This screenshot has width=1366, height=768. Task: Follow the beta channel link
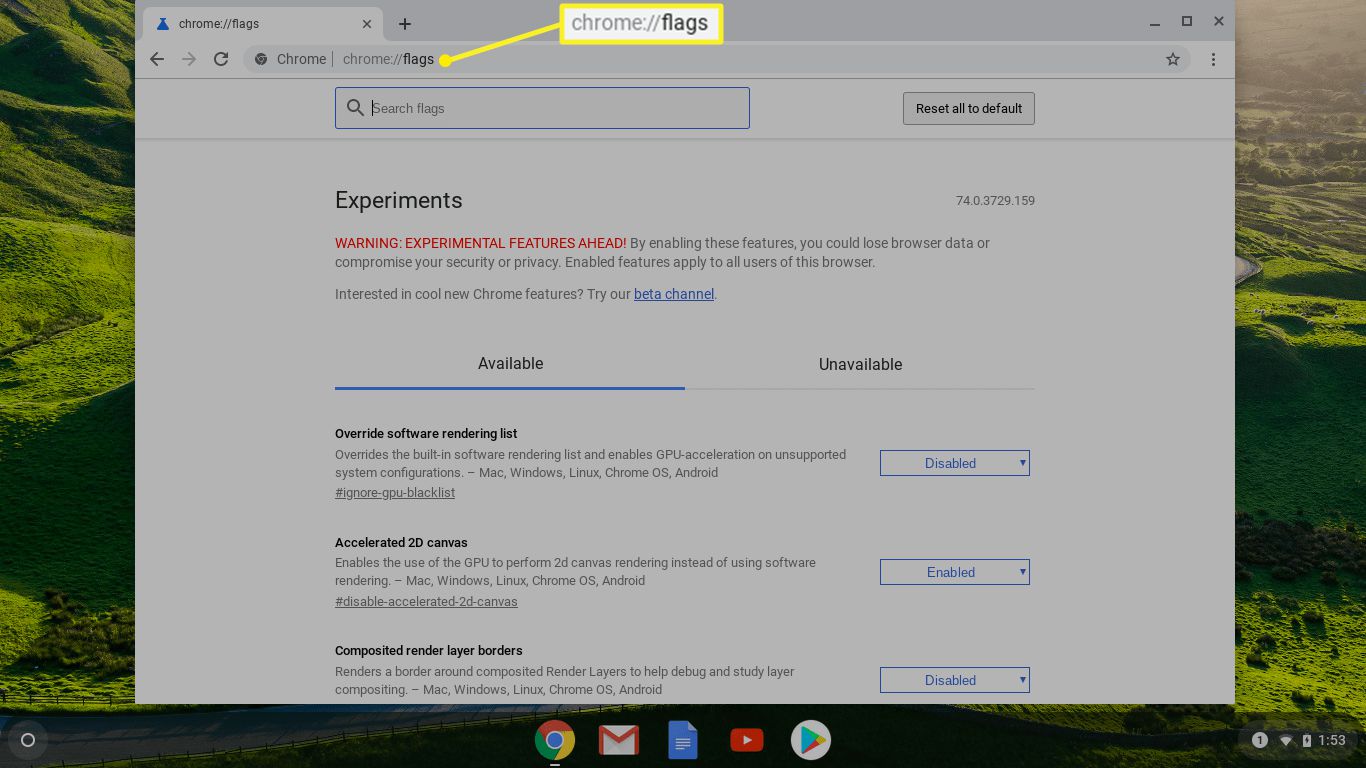coord(674,294)
